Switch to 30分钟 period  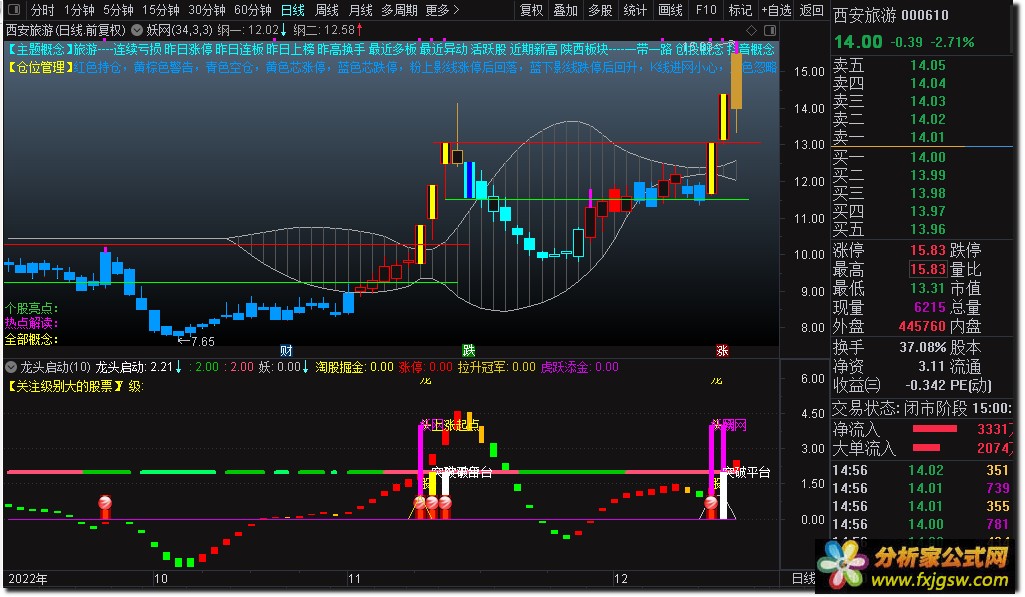(207, 10)
